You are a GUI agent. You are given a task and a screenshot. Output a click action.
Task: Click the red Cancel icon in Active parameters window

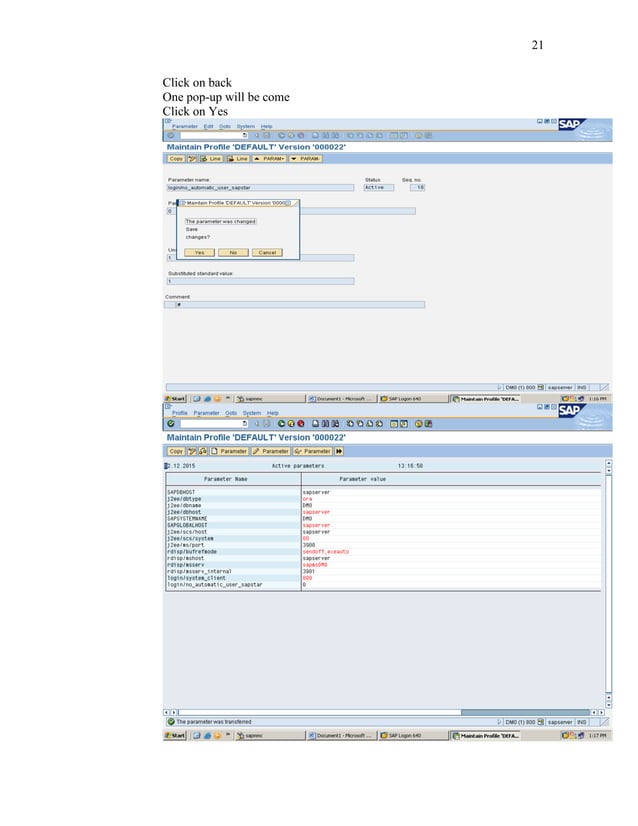[301, 424]
